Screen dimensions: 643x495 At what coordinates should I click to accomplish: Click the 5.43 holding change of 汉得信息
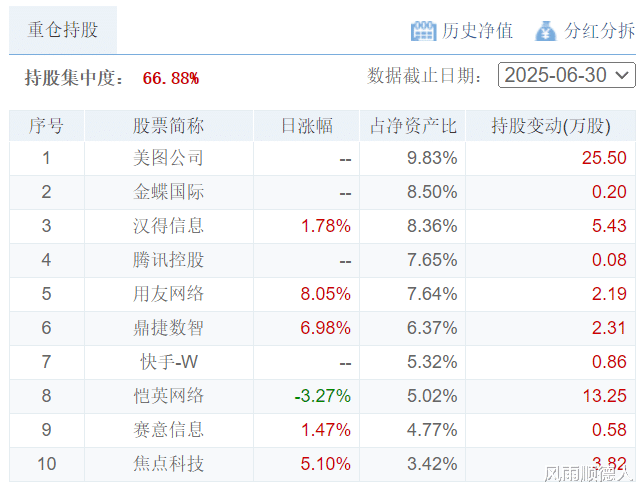click(x=609, y=226)
